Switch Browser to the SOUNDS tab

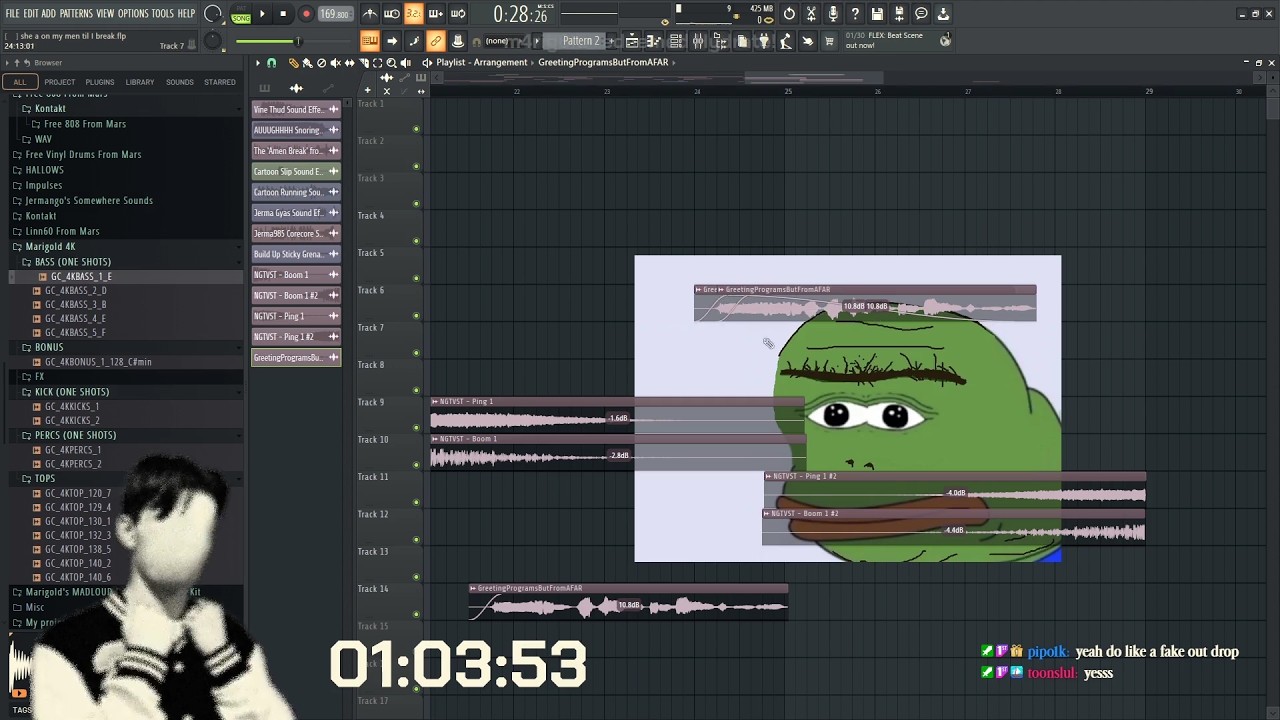180,82
